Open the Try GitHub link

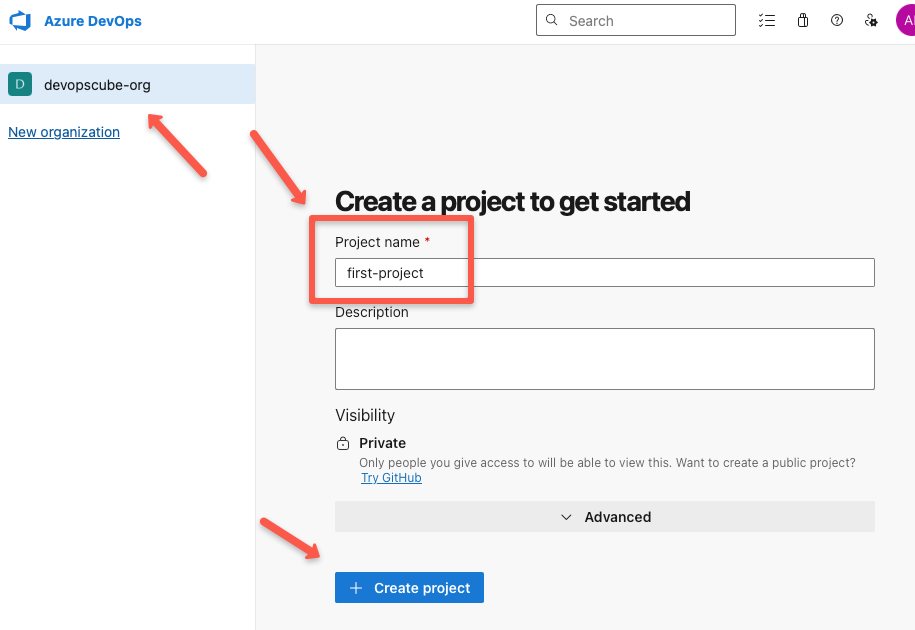390,477
